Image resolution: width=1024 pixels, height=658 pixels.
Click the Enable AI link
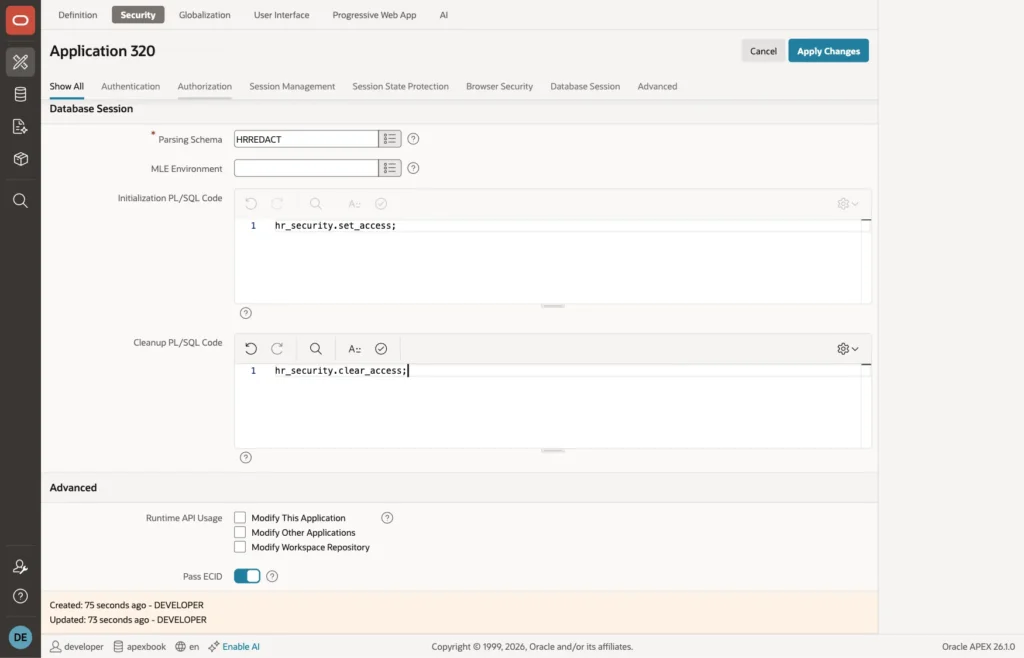(x=234, y=647)
